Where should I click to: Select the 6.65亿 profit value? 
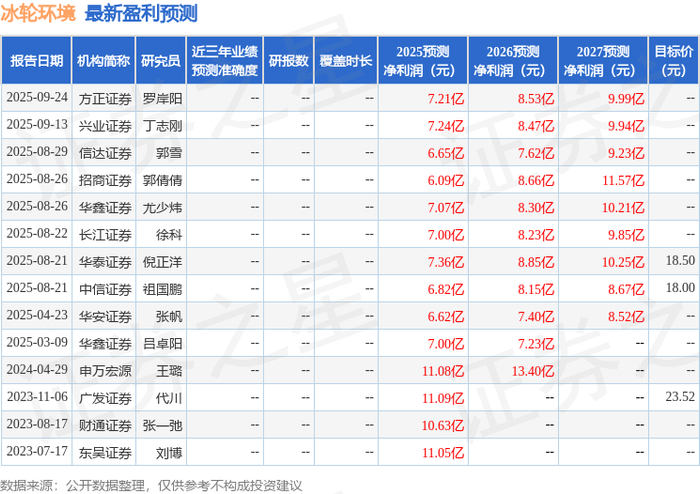[446, 153]
